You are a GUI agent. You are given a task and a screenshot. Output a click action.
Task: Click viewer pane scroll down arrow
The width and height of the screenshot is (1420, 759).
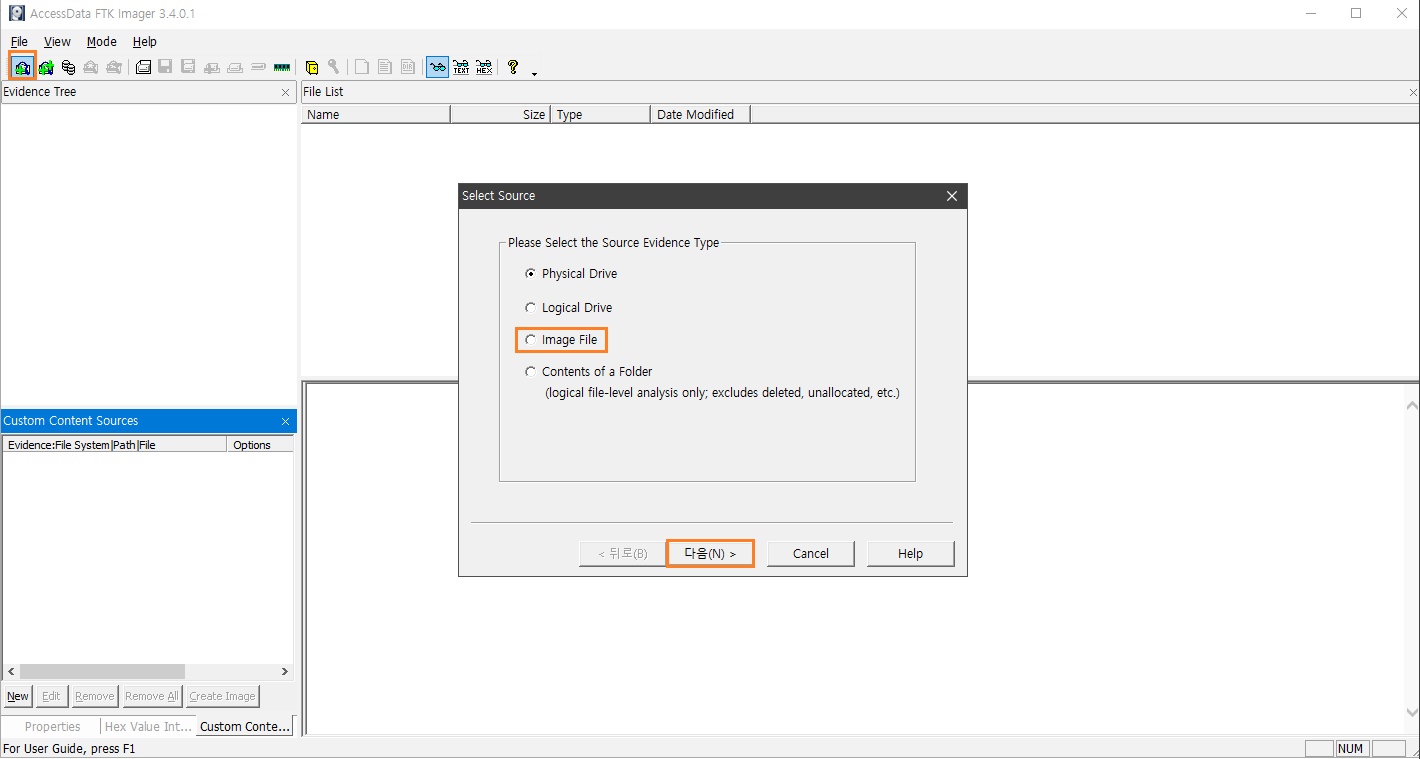[x=1412, y=713]
